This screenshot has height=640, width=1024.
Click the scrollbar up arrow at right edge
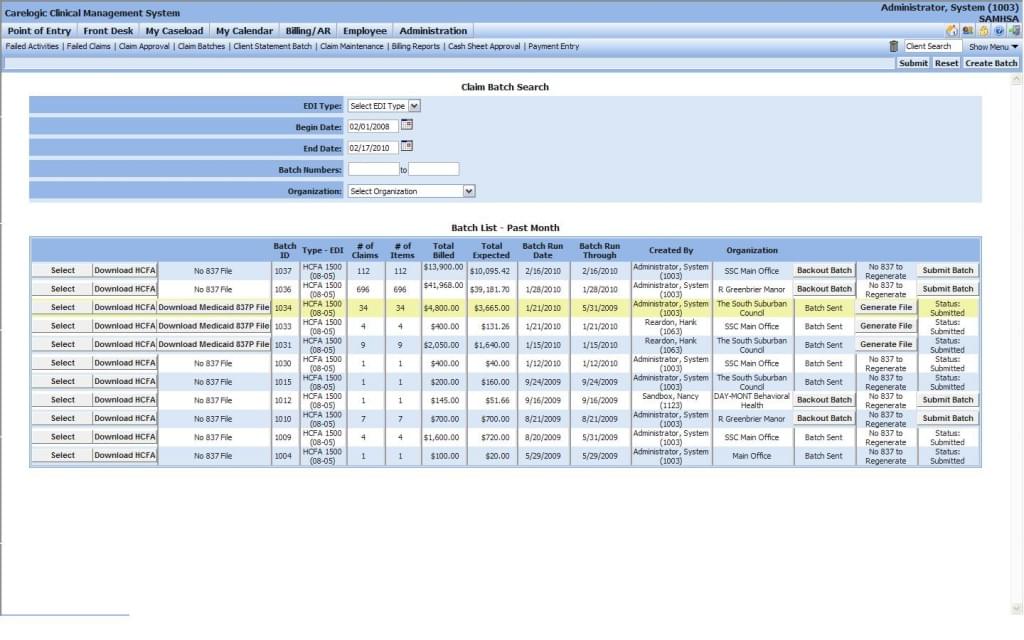(x=1016, y=80)
